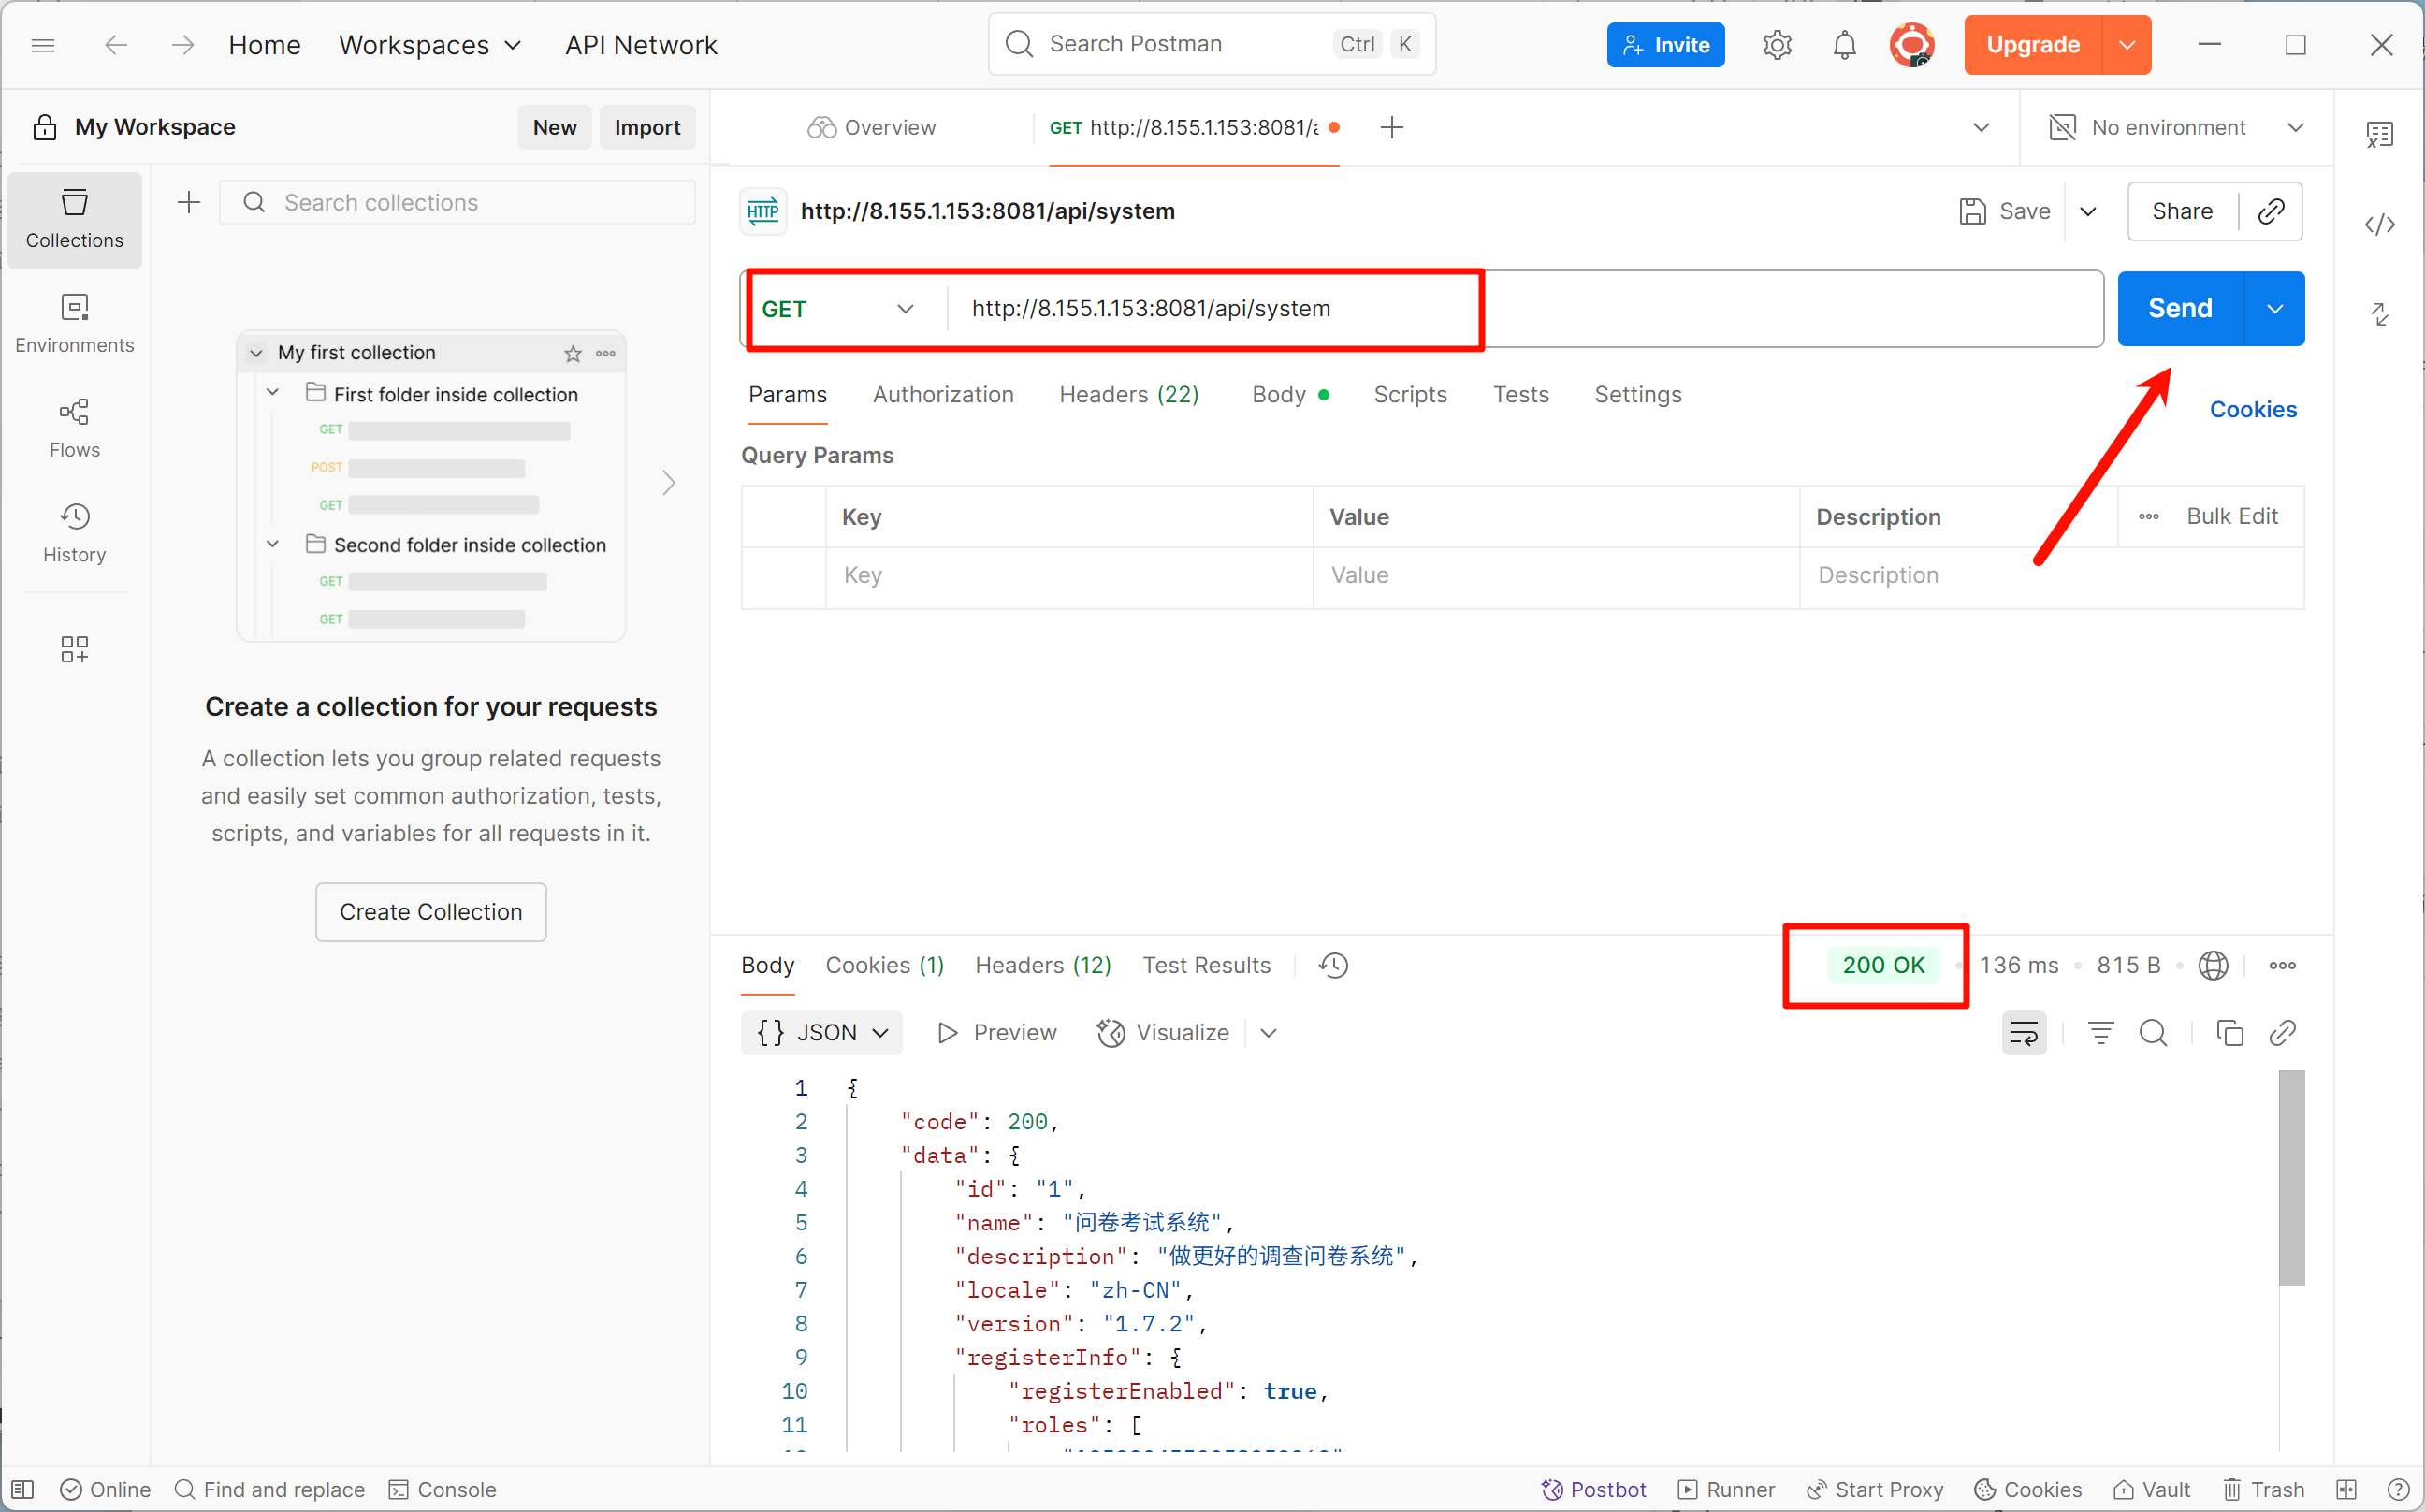Open the Send button dropdown arrow
Image resolution: width=2425 pixels, height=1512 pixels.
2274,308
